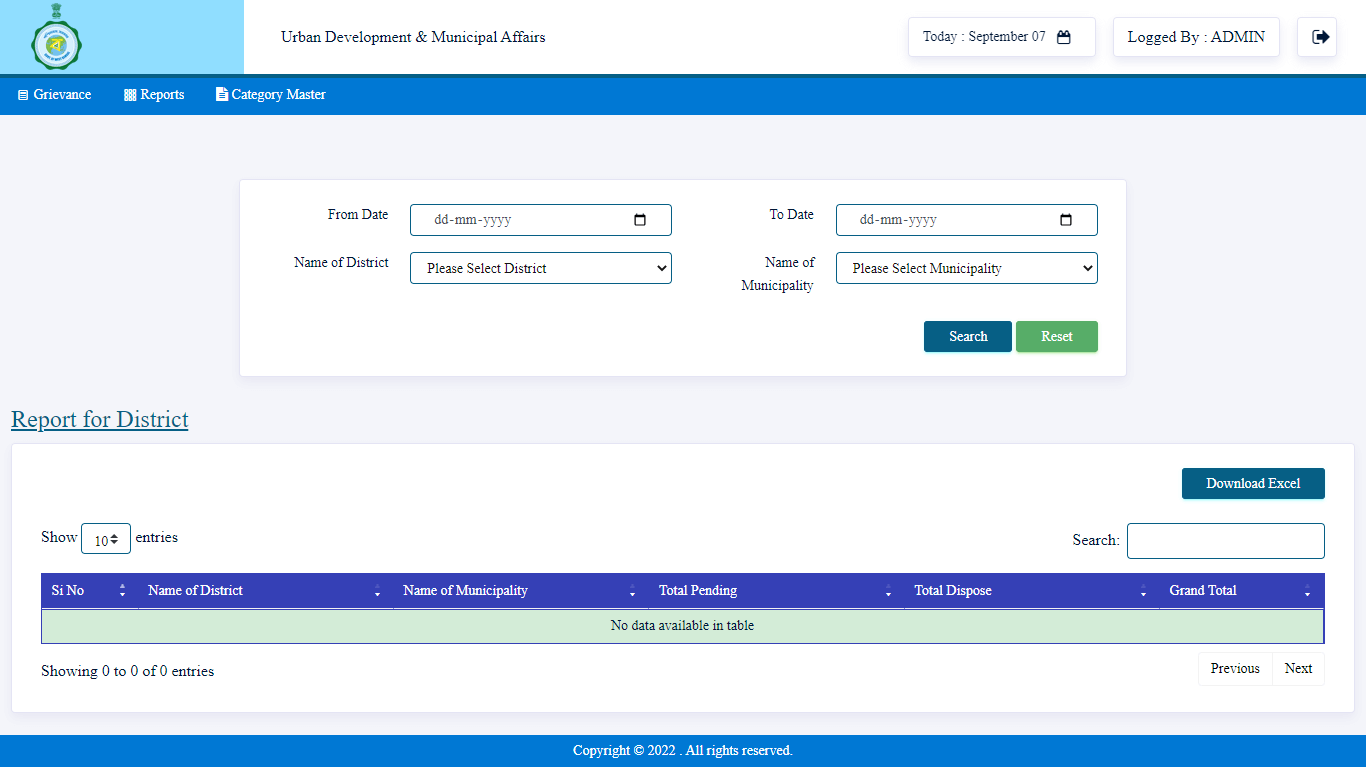
Task: Focus the From Date input field
Action: [x=541, y=220]
